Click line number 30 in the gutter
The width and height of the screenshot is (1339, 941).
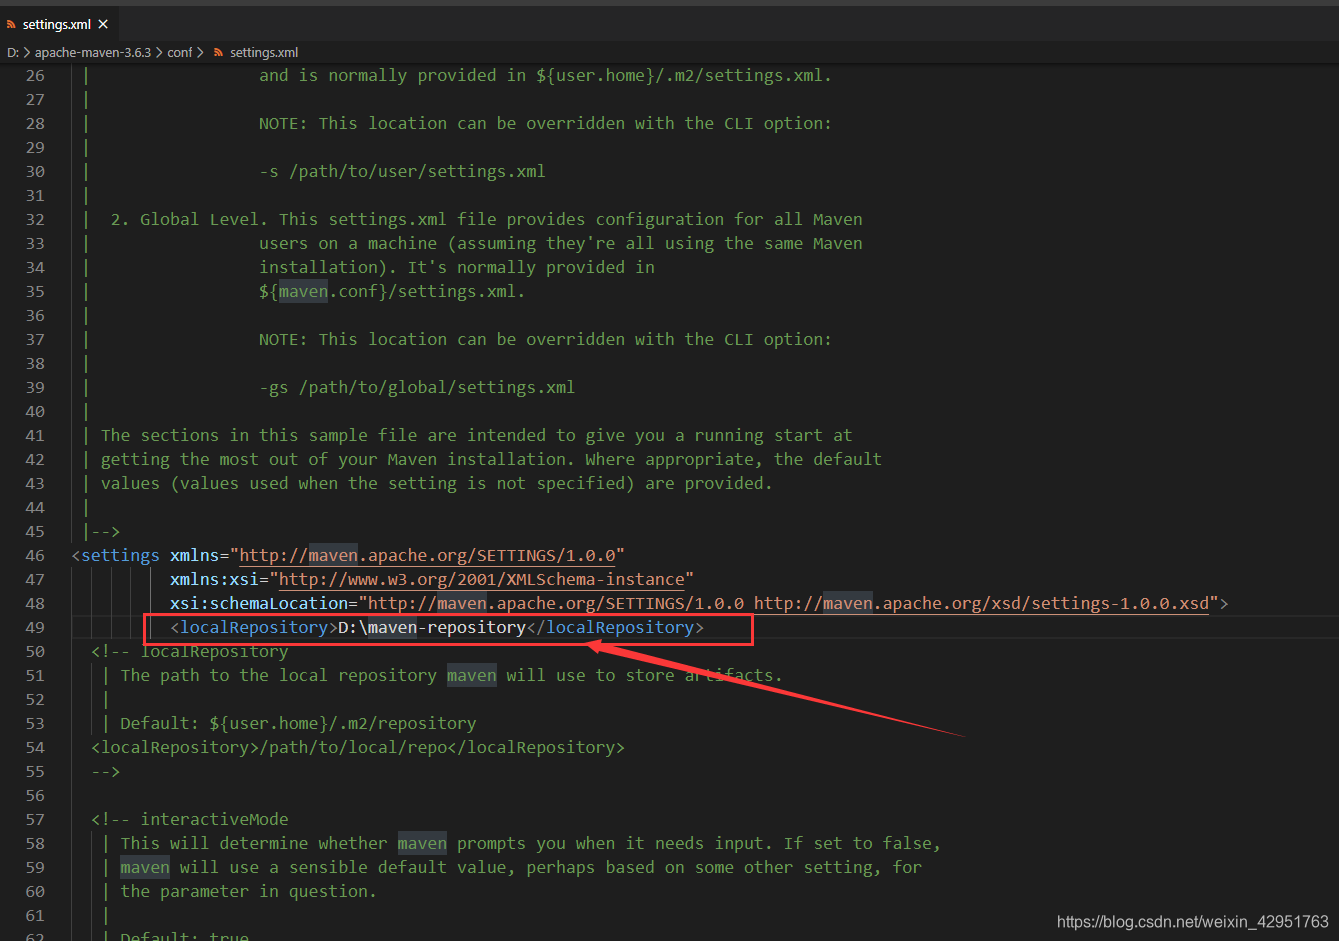pos(35,171)
